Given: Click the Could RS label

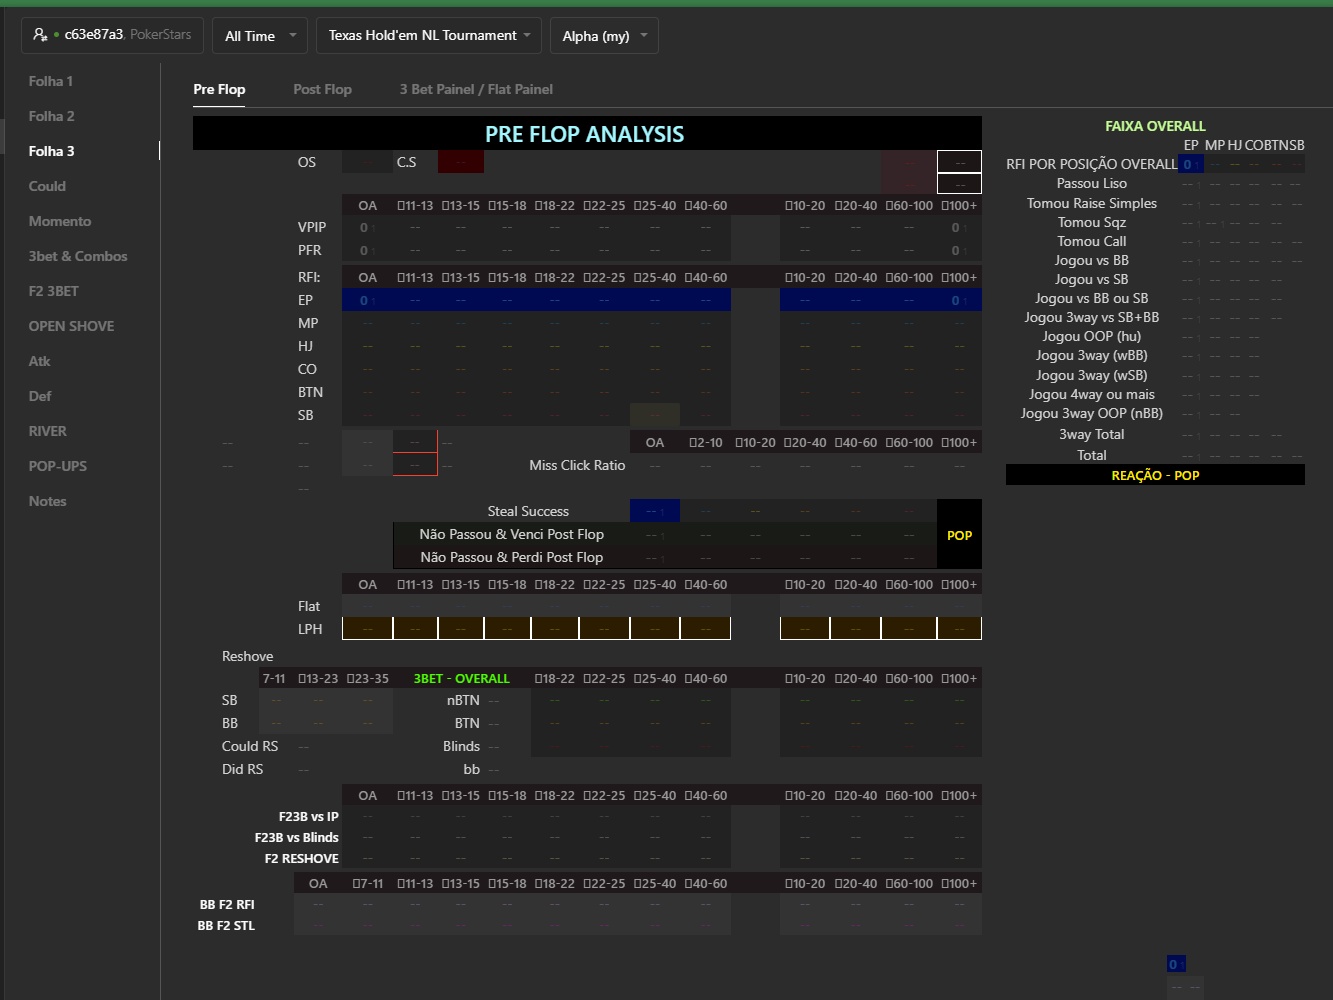Looking at the screenshot, I should (250, 746).
